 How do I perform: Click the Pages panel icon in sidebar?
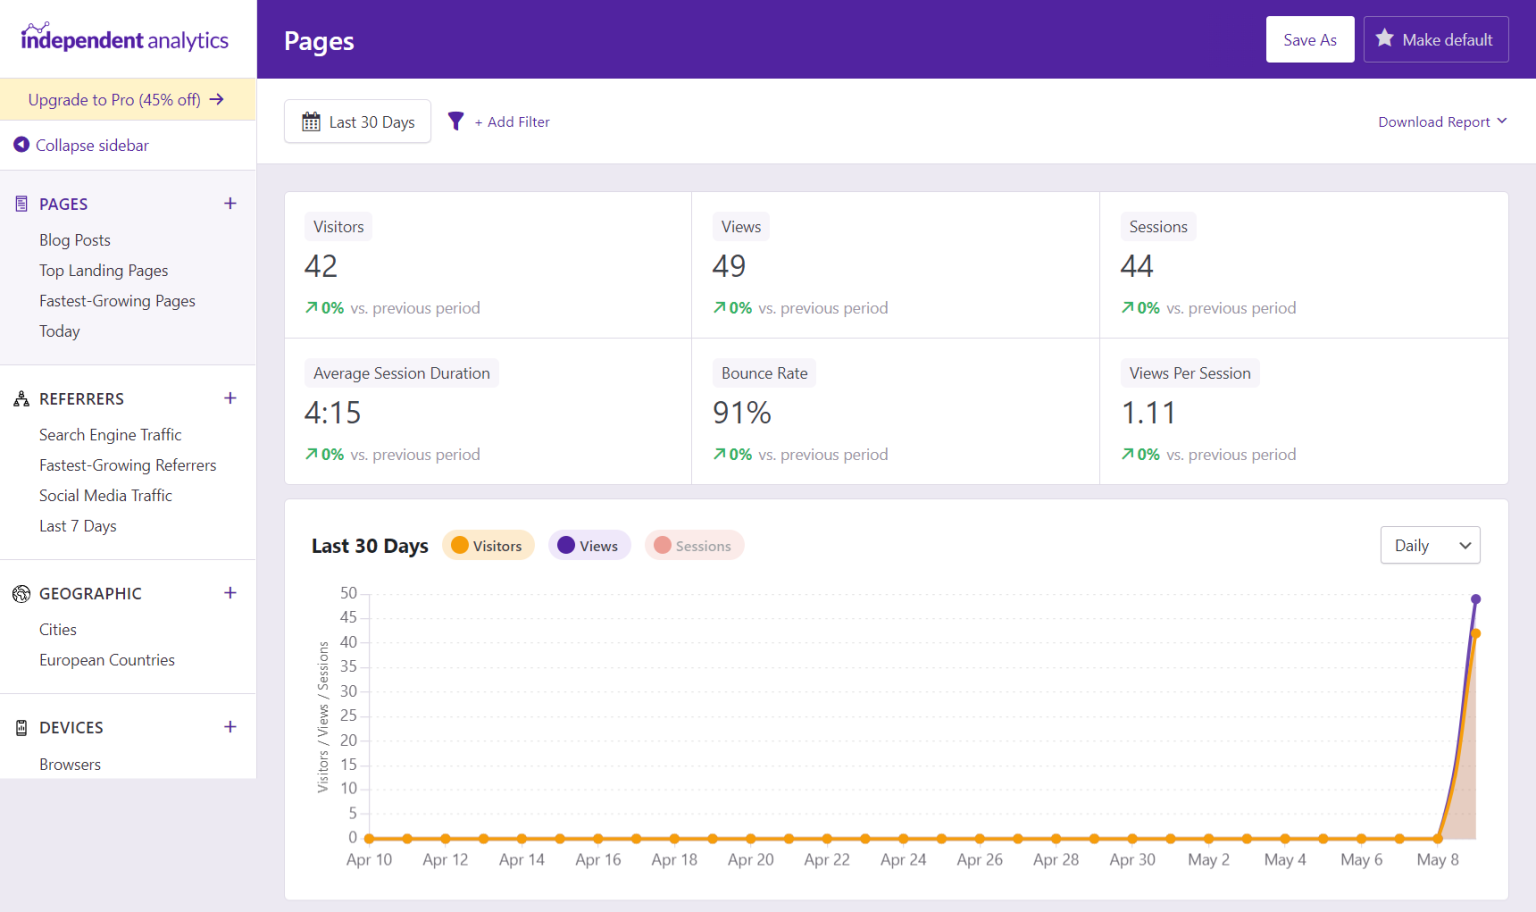click(20, 203)
